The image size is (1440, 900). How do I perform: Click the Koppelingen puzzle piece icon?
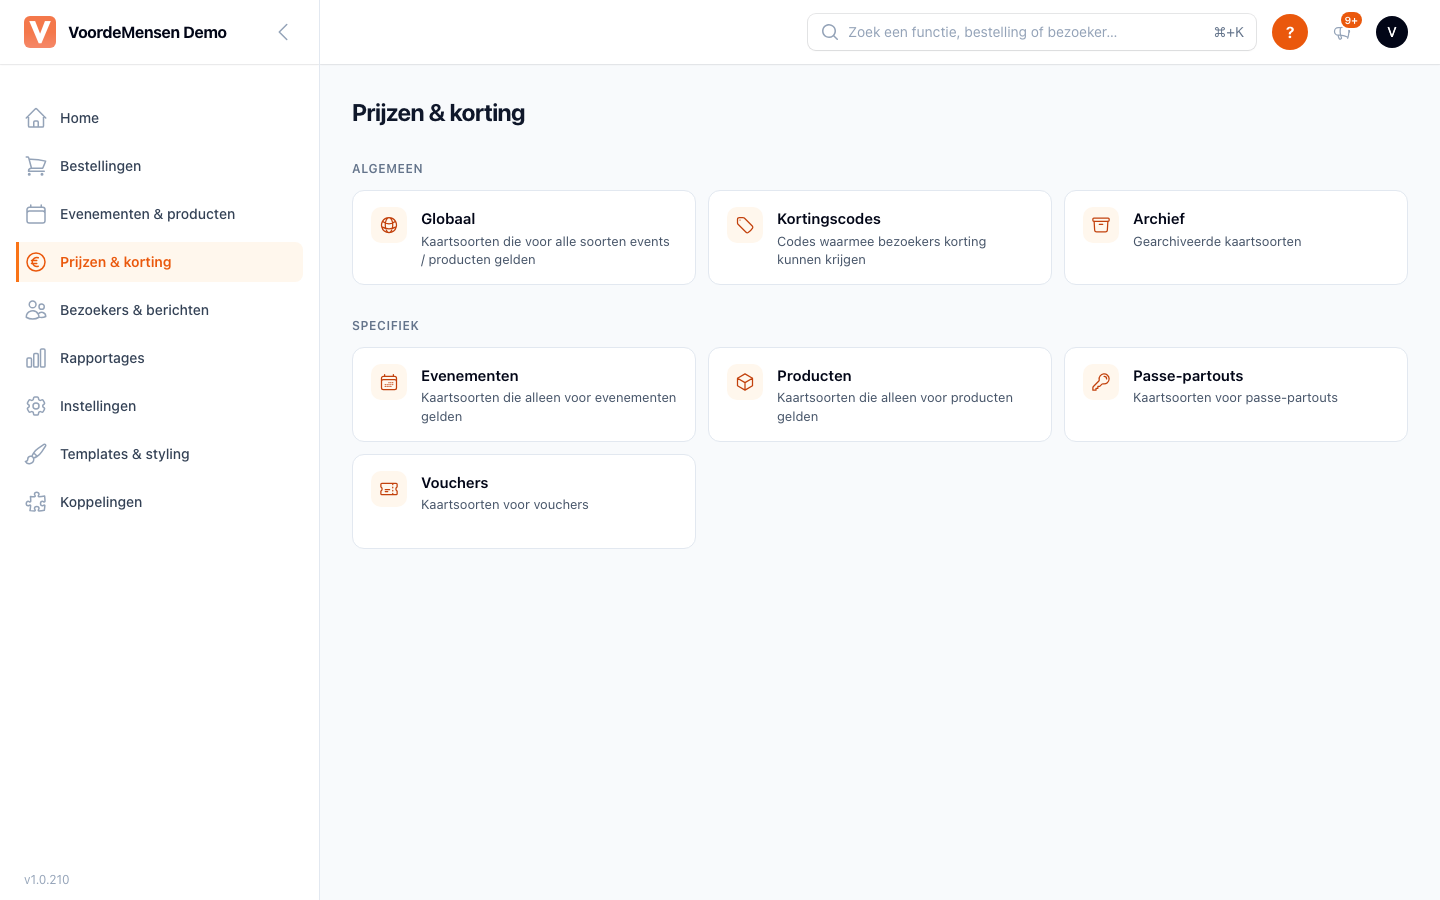(x=36, y=502)
